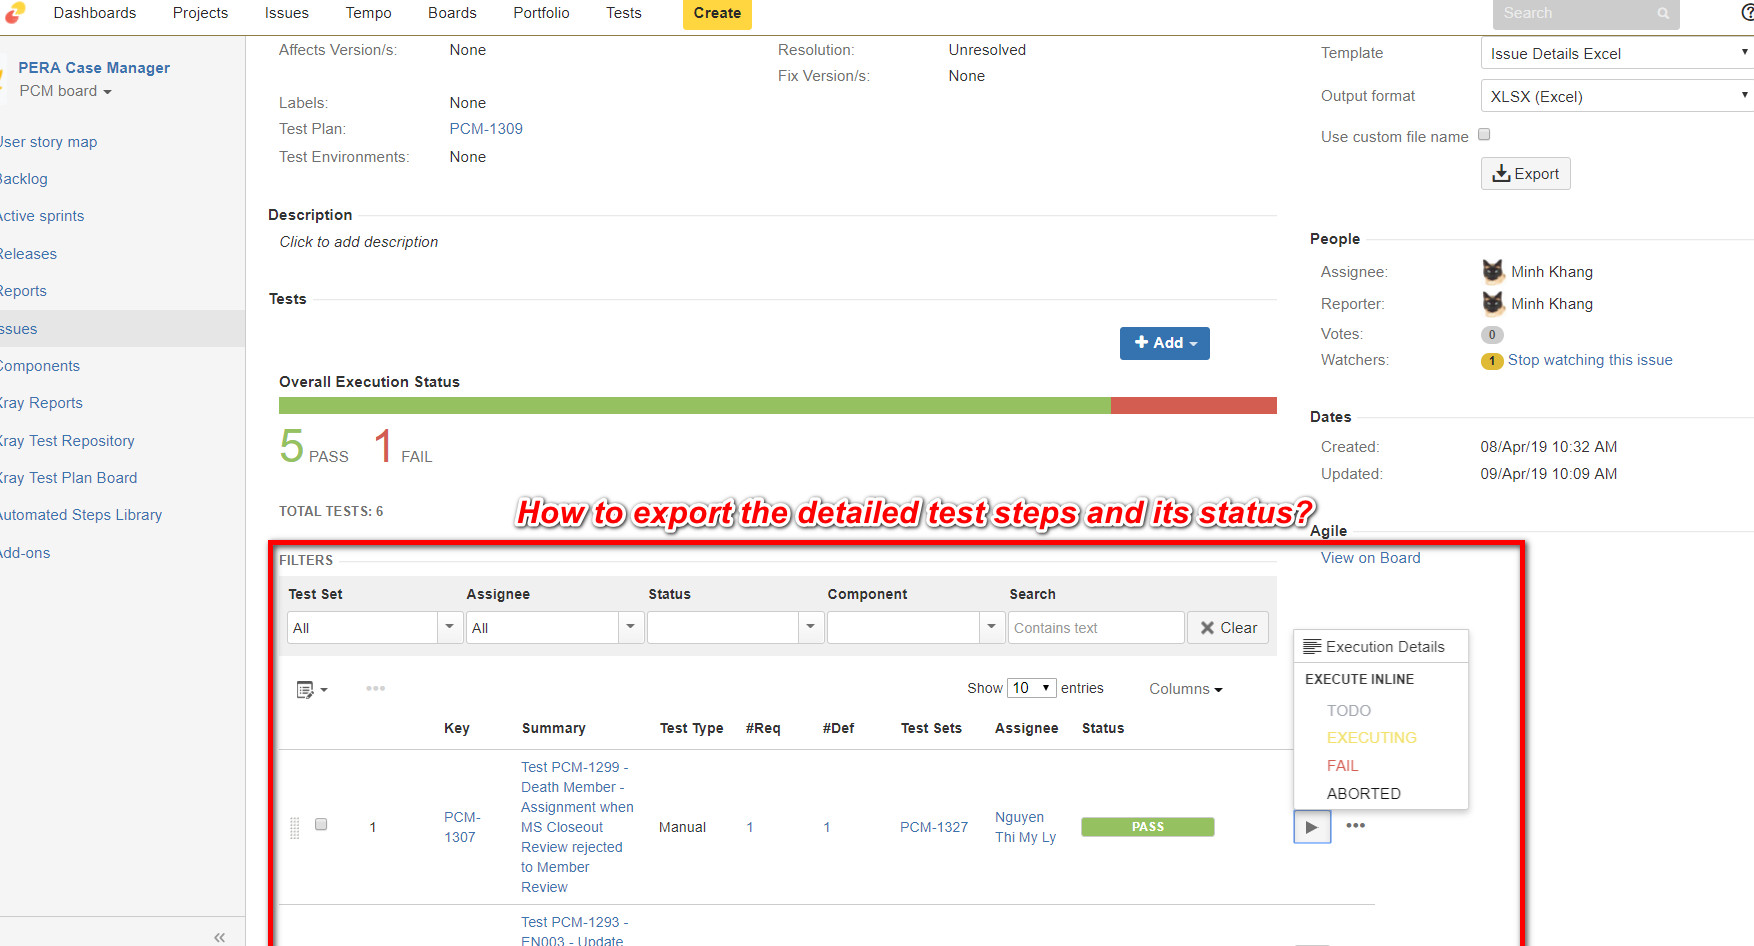Choose FAIL in Execute Inline menu
Viewport: 1754px width, 946px height.
[1342, 765]
